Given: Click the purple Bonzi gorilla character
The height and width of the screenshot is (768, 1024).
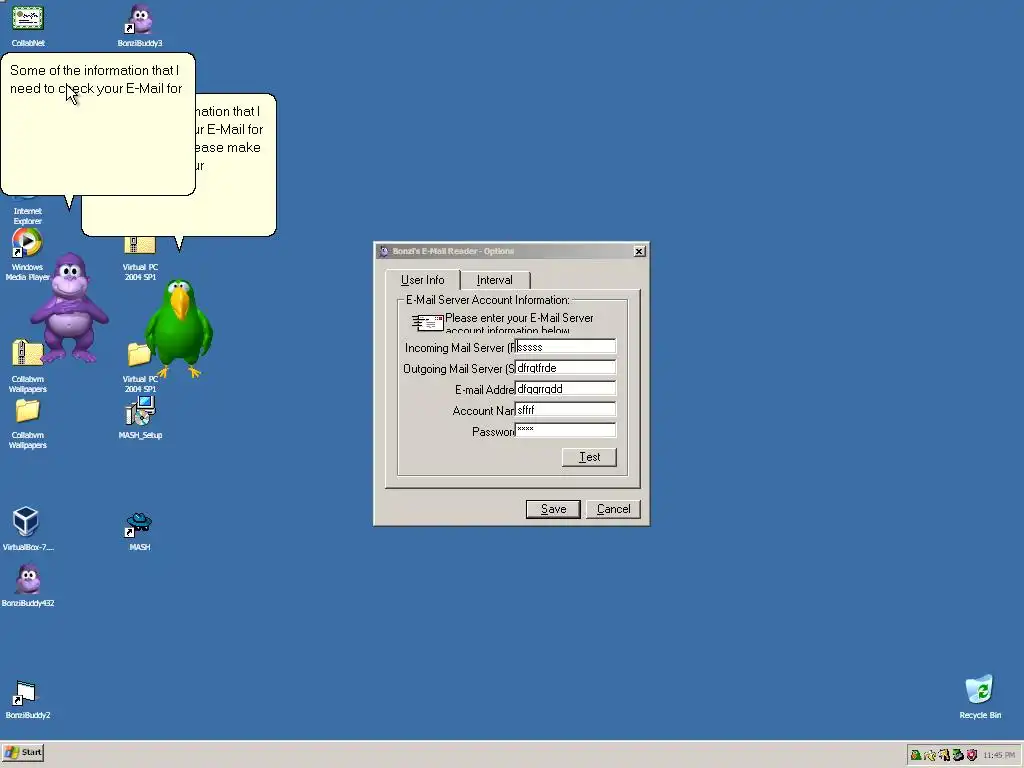Looking at the screenshot, I should click(x=69, y=308).
